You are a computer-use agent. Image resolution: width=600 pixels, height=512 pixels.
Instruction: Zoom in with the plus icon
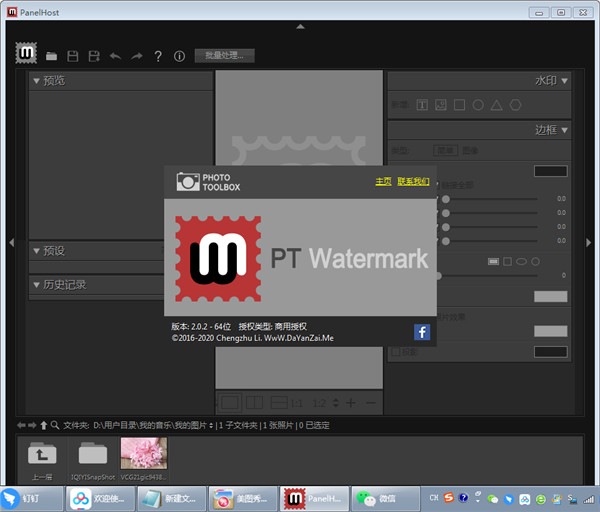click(351, 403)
